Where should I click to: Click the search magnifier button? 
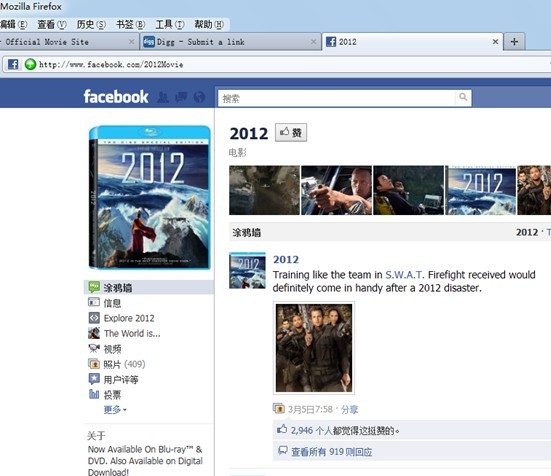click(x=463, y=97)
